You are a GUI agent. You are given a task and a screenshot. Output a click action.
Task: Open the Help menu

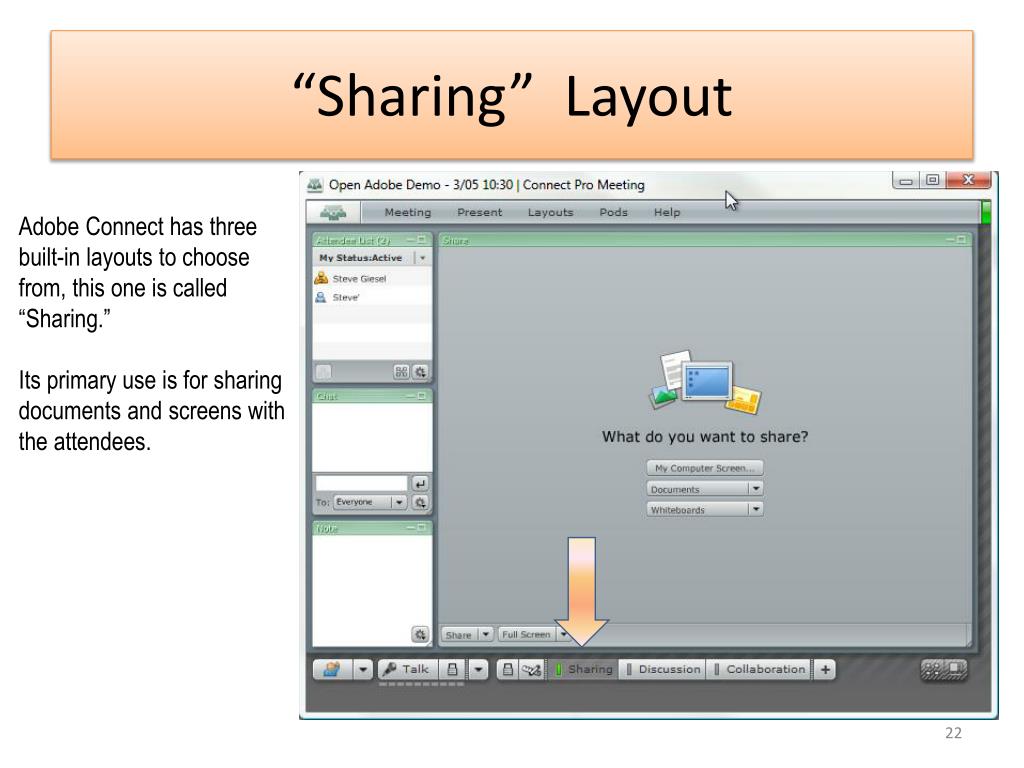coord(667,212)
